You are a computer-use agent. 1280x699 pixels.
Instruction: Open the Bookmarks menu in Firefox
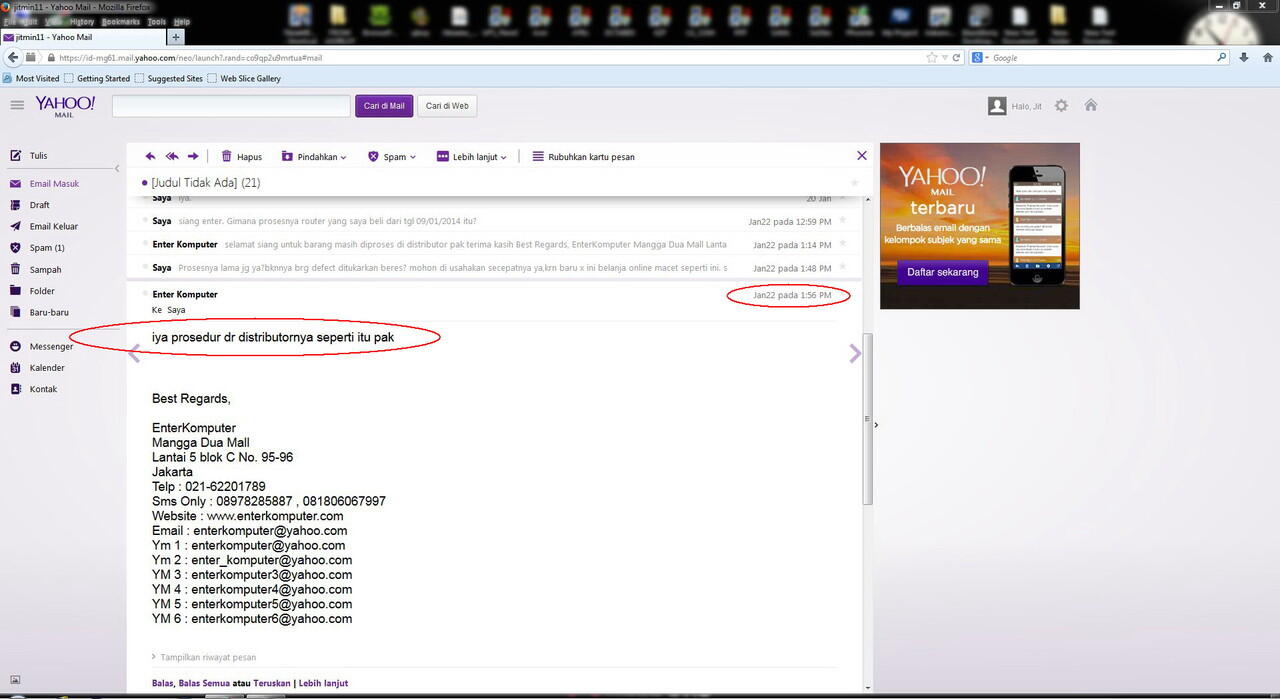pyautogui.click(x=121, y=21)
